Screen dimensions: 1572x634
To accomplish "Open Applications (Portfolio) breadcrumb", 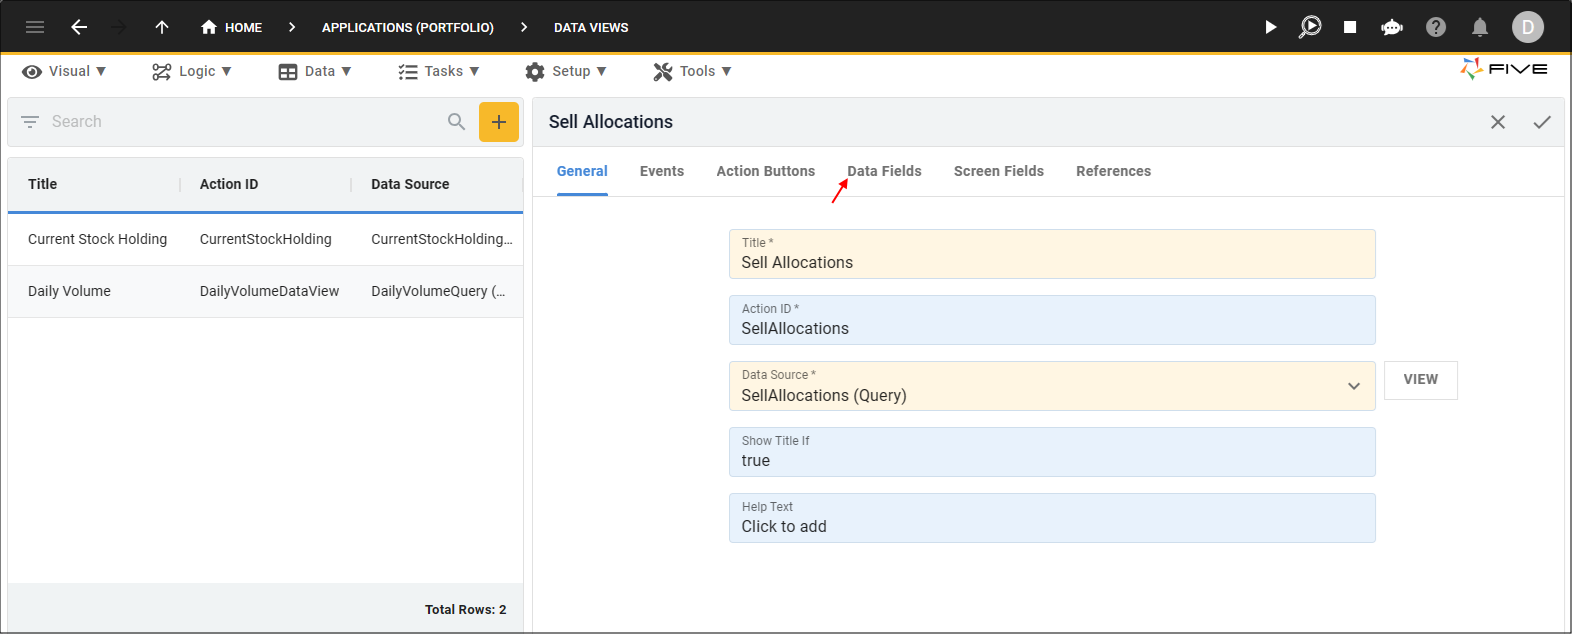I will coord(408,27).
